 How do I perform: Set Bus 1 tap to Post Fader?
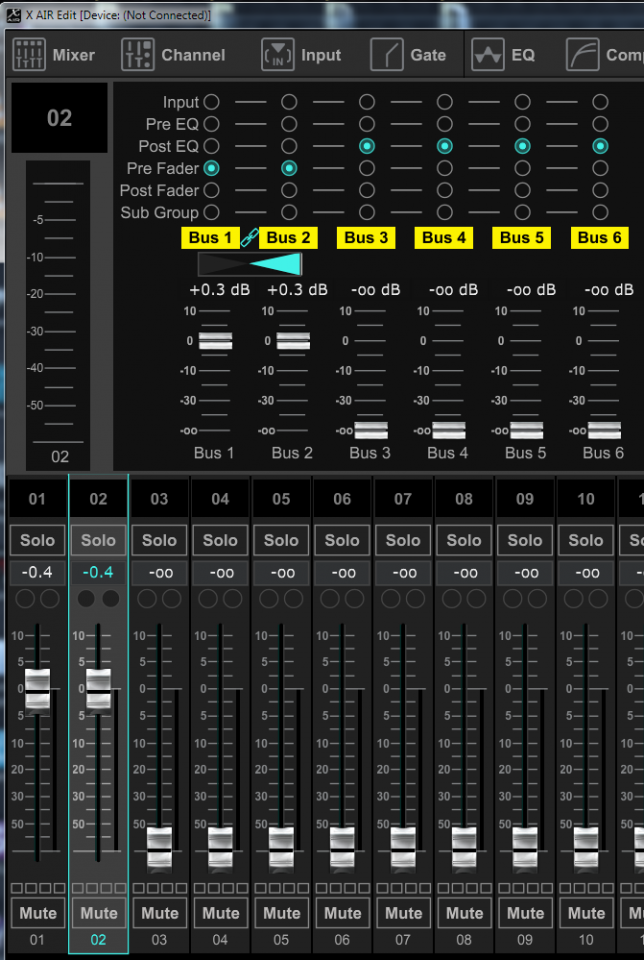click(211, 190)
